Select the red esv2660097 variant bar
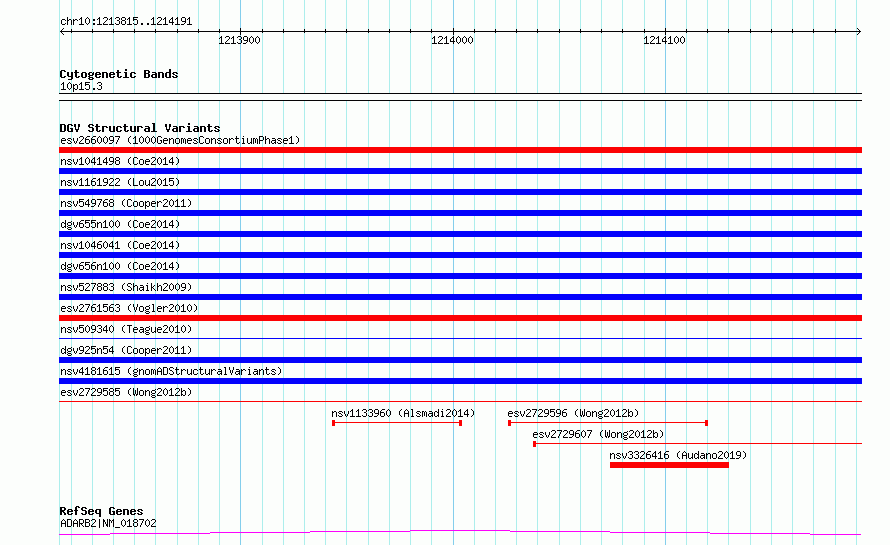 (460, 150)
